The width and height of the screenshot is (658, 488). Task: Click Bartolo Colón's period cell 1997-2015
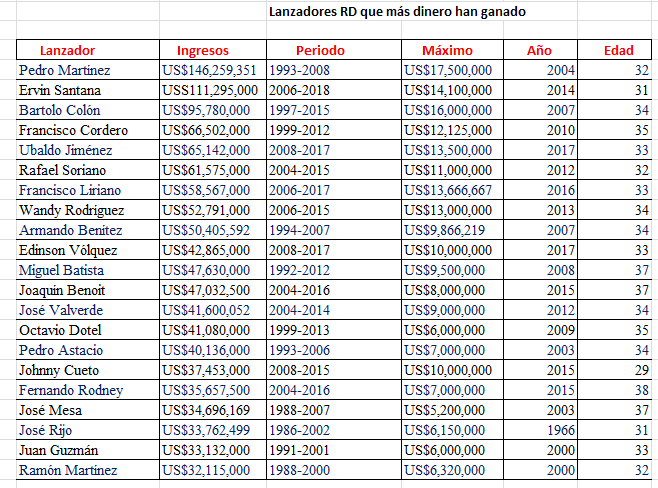pyautogui.click(x=301, y=110)
